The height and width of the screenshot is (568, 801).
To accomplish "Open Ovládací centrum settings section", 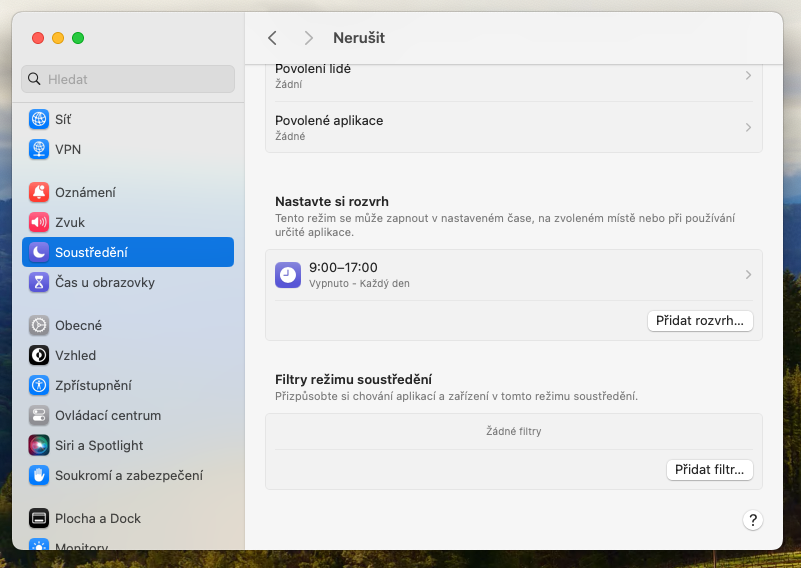I will click(x=108, y=415).
